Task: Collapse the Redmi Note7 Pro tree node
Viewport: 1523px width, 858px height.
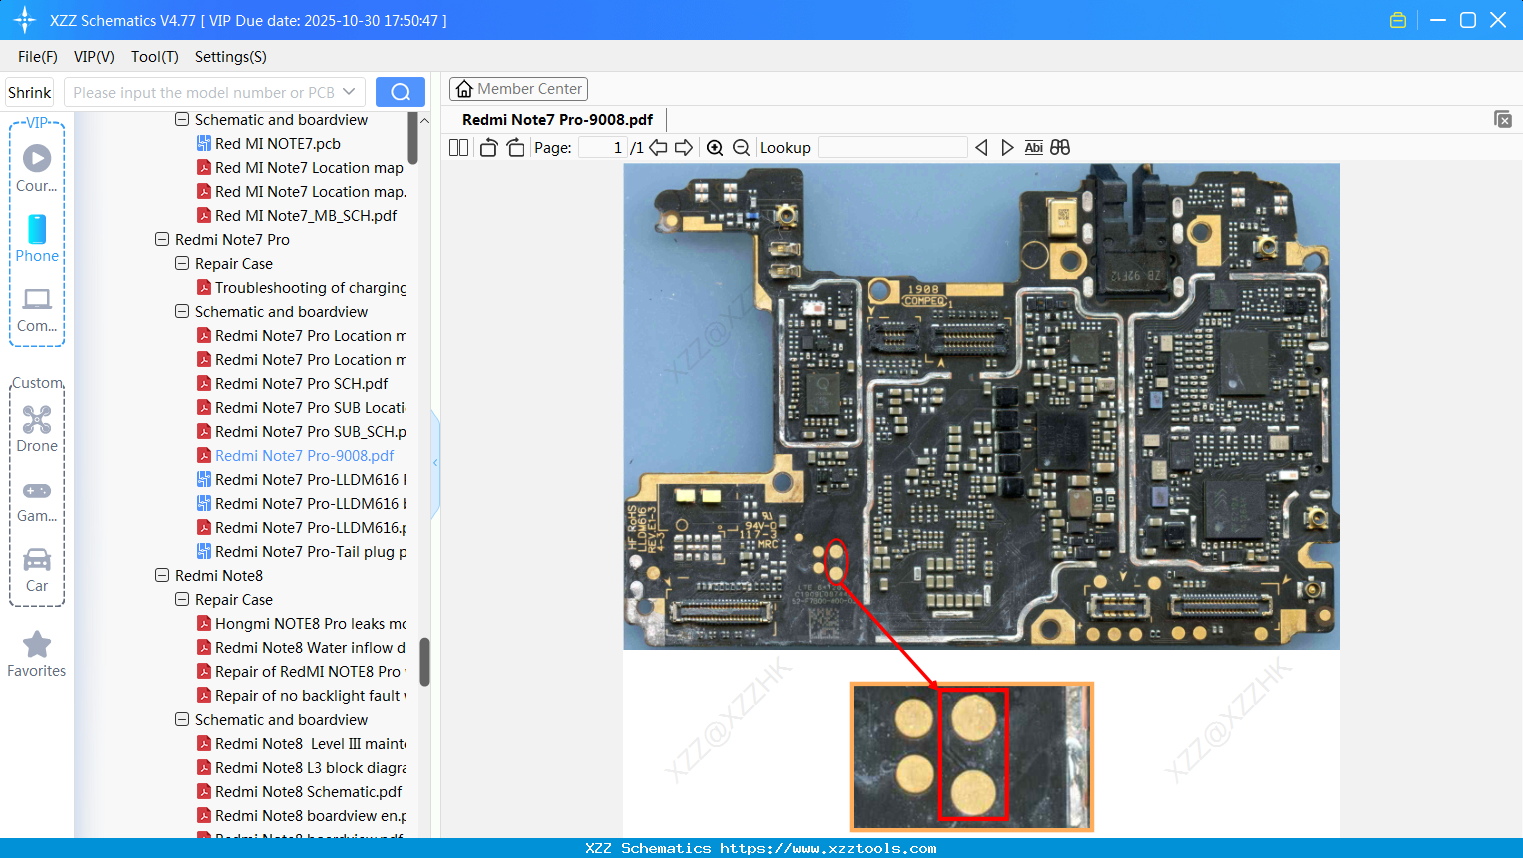Action: [162, 240]
